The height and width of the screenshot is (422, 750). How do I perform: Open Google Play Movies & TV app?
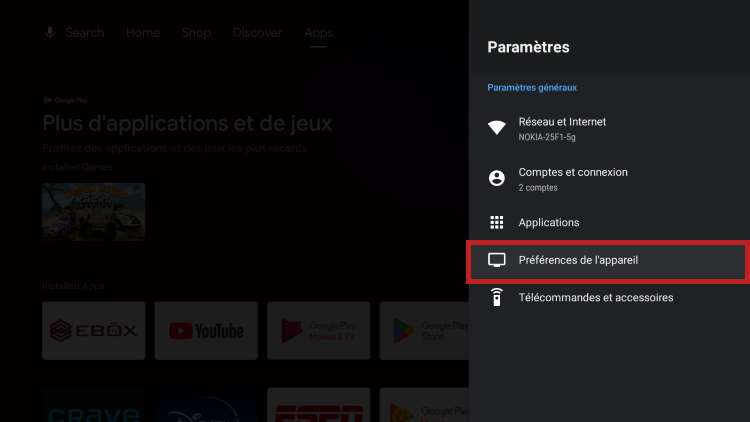click(x=318, y=330)
